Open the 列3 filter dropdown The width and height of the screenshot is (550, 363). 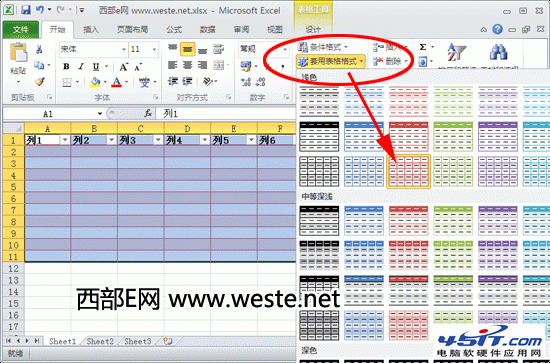[x=158, y=140]
